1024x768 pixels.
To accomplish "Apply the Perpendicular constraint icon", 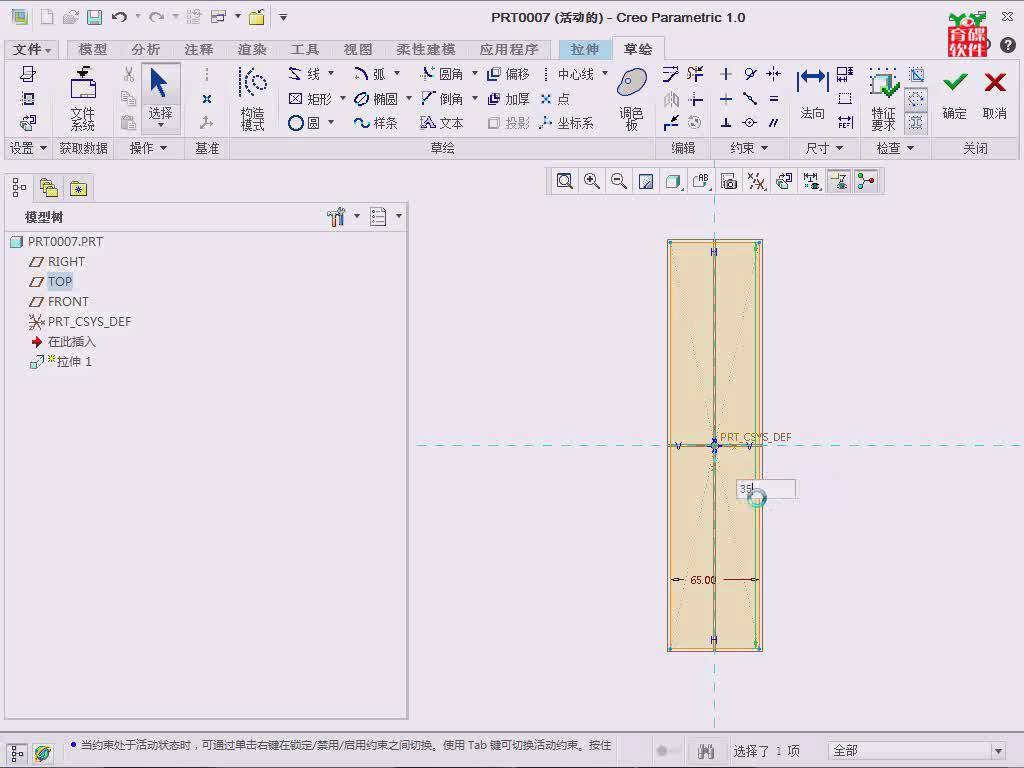I will [x=726, y=123].
